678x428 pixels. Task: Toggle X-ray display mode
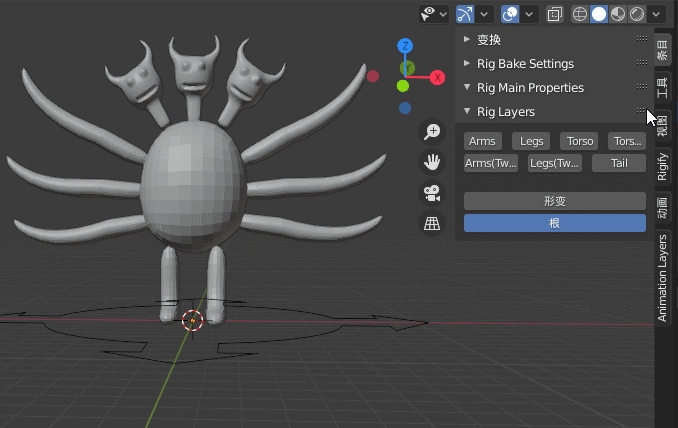pos(554,14)
